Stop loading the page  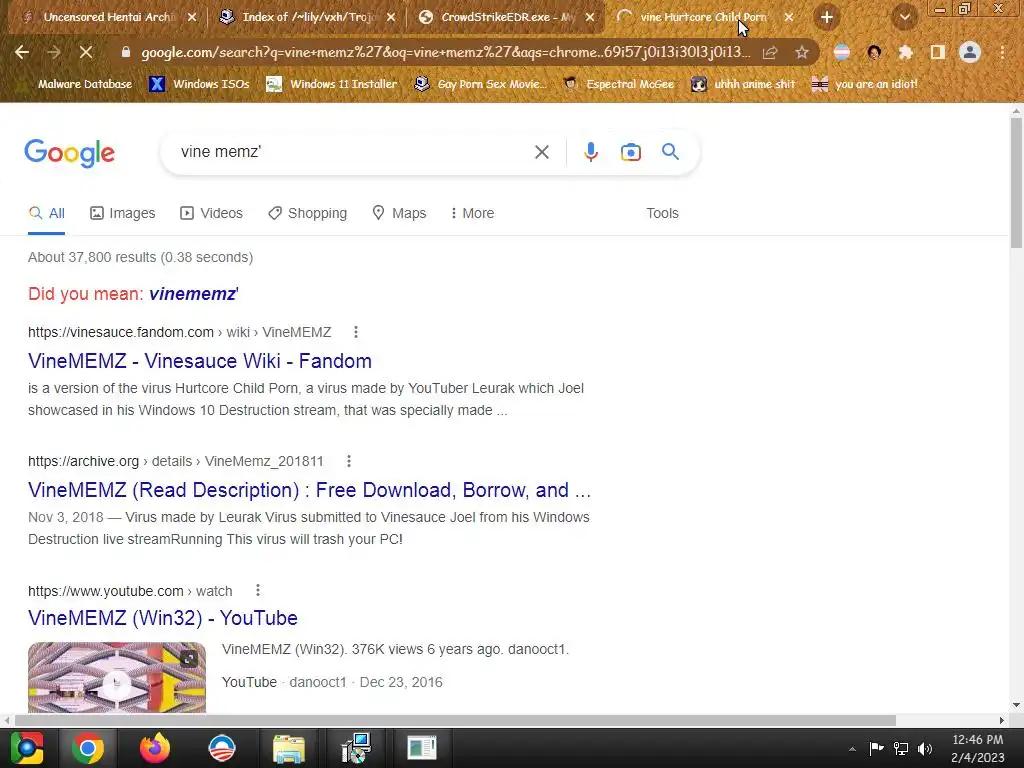tap(86, 52)
